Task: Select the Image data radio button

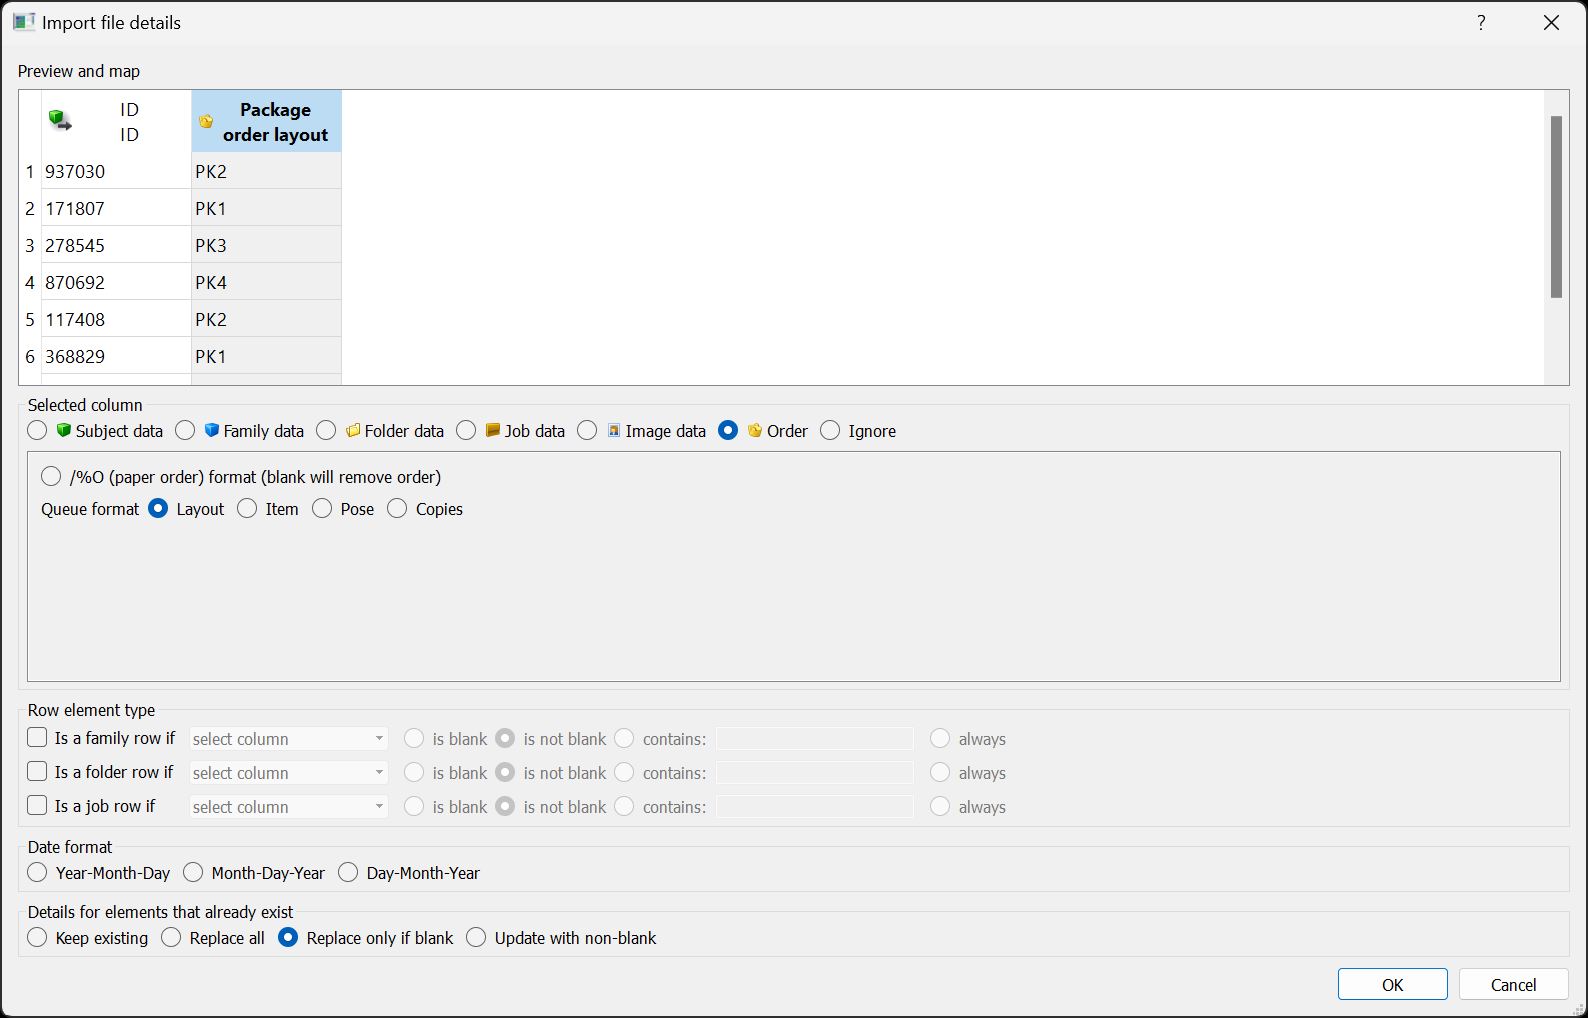Action: 587,430
